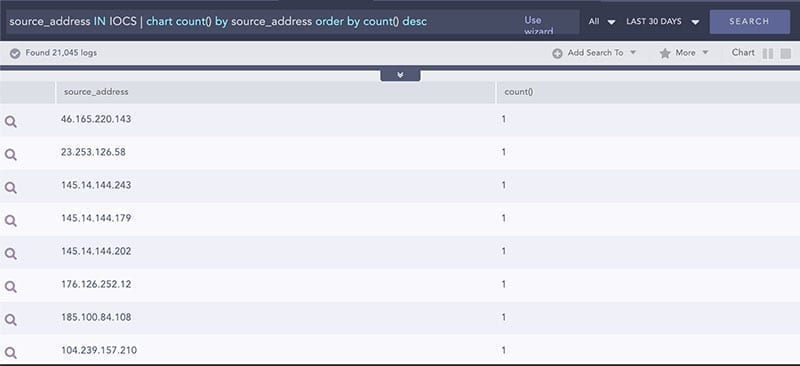This screenshot has width=800, height=366.
Task: Run the query with the Search button
Action: (749, 21)
